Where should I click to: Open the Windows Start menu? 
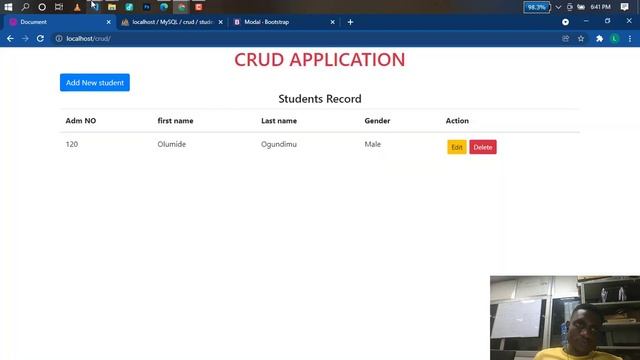click(x=8, y=7)
